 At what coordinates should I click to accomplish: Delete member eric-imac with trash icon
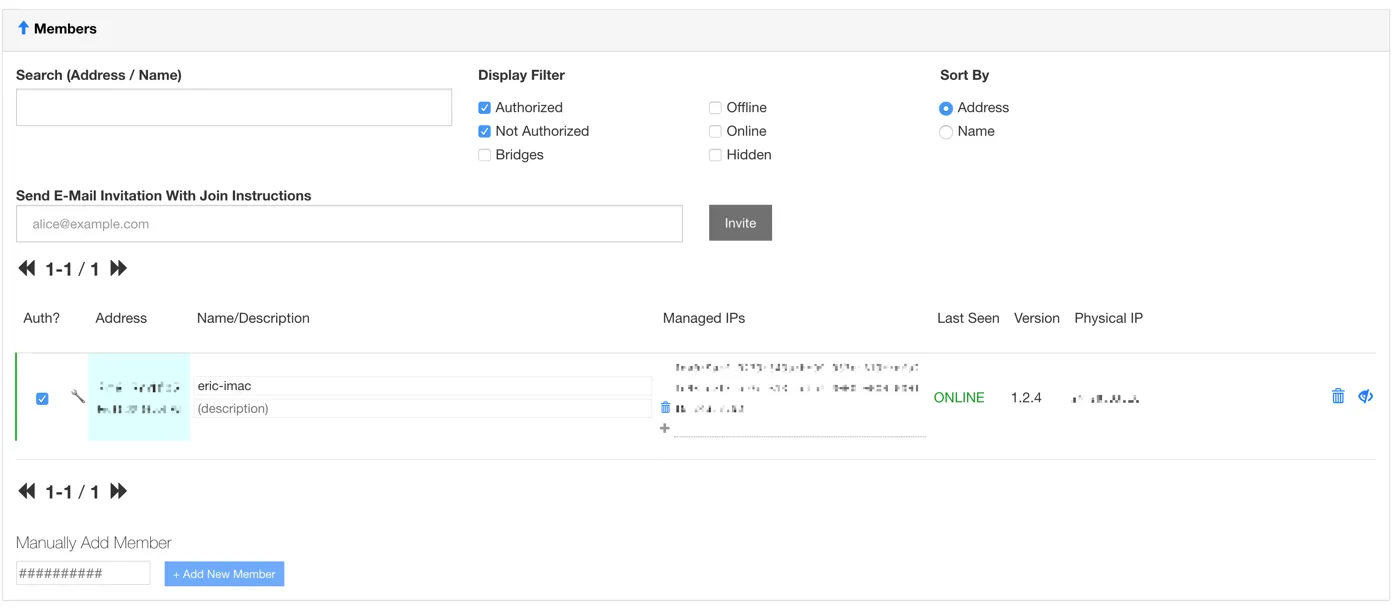pyautogui.click(x=1338, y=396)
